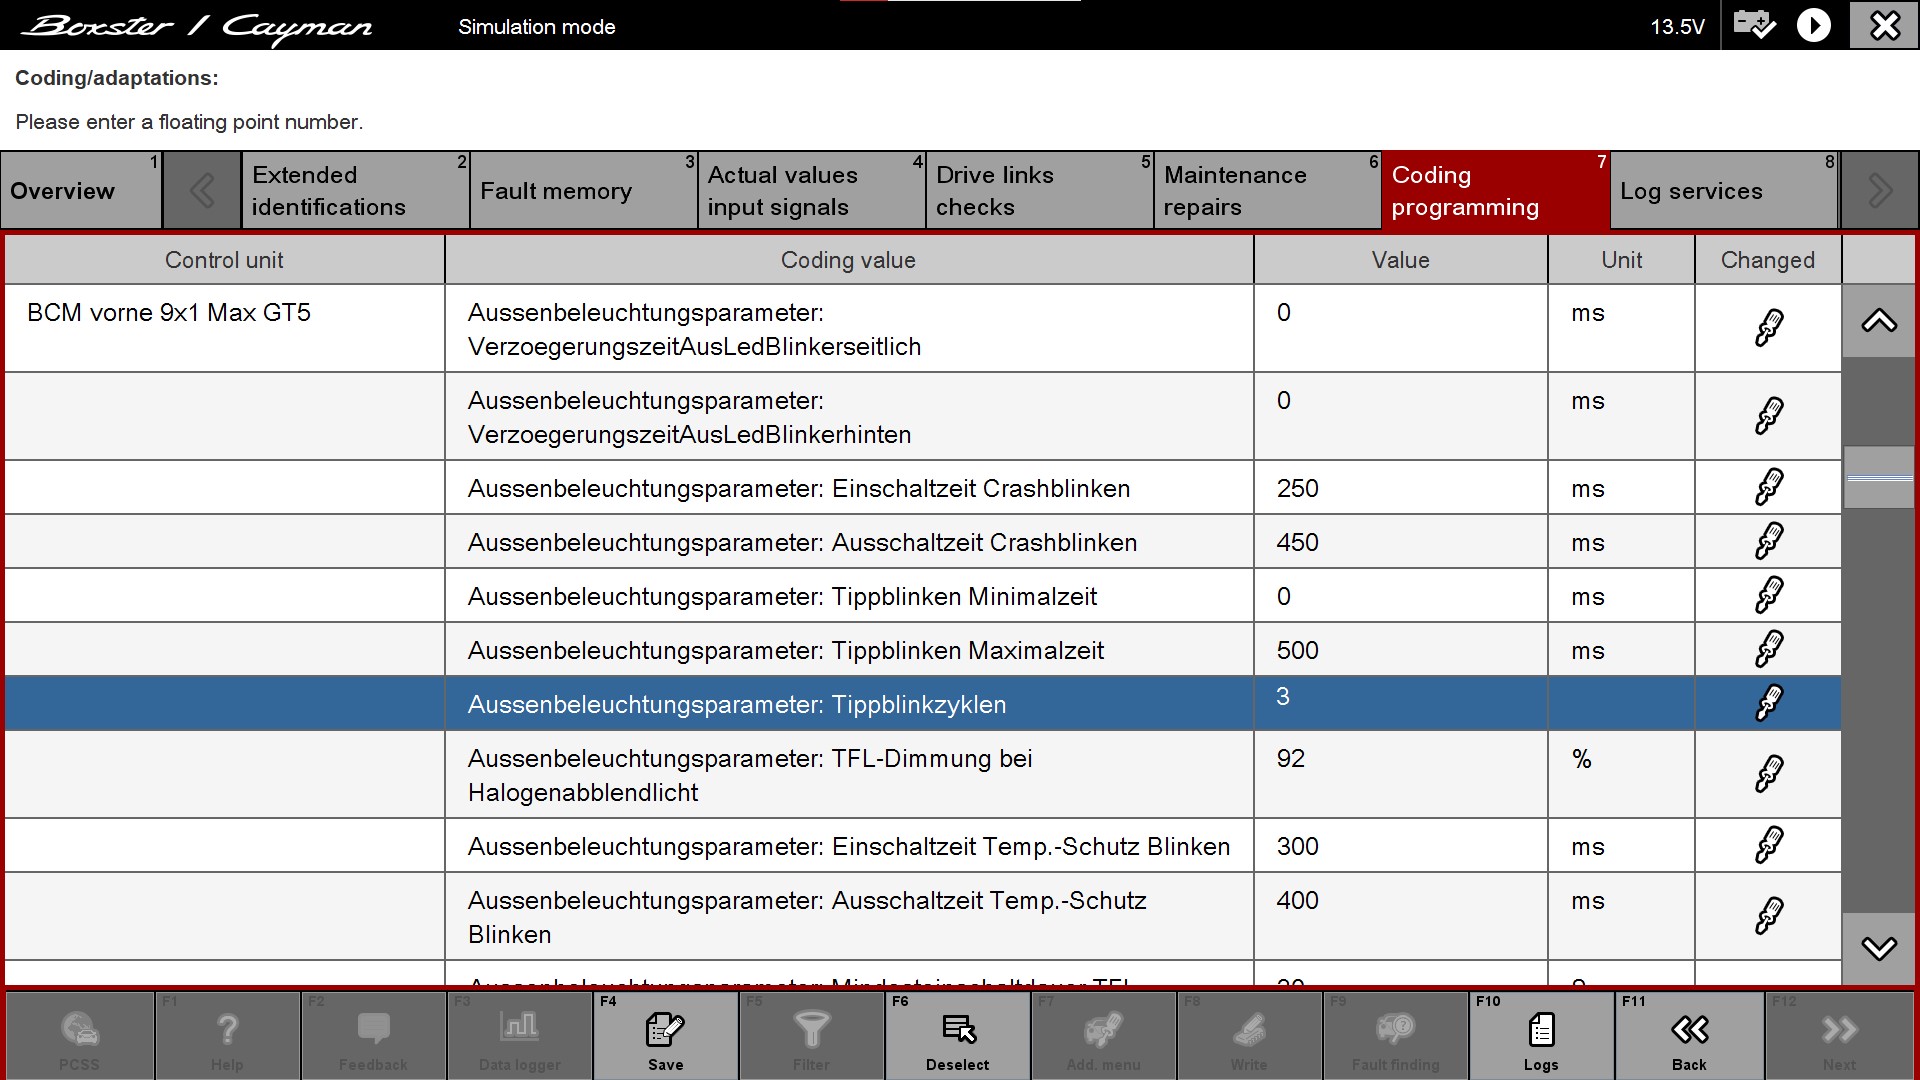Click the Changed column header
1920x1080 pixels.
pyautogui.click(x=1768, y=260)
